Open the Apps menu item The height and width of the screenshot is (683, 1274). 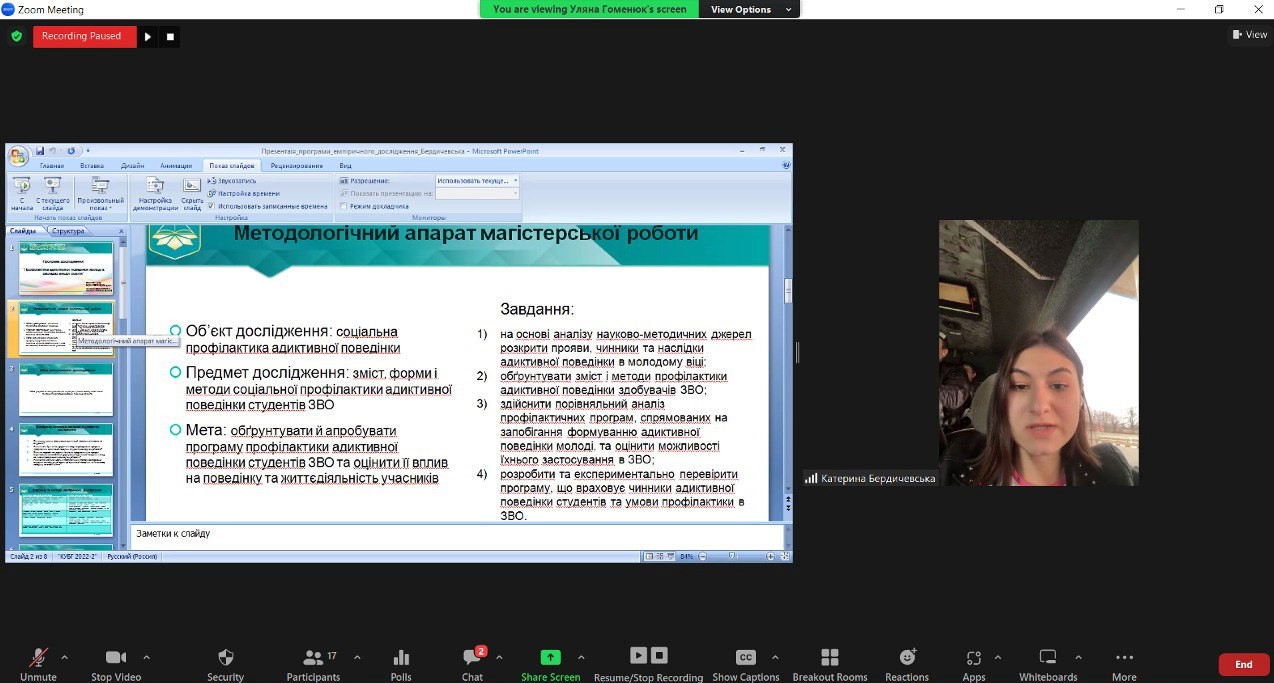coord(974,657)
